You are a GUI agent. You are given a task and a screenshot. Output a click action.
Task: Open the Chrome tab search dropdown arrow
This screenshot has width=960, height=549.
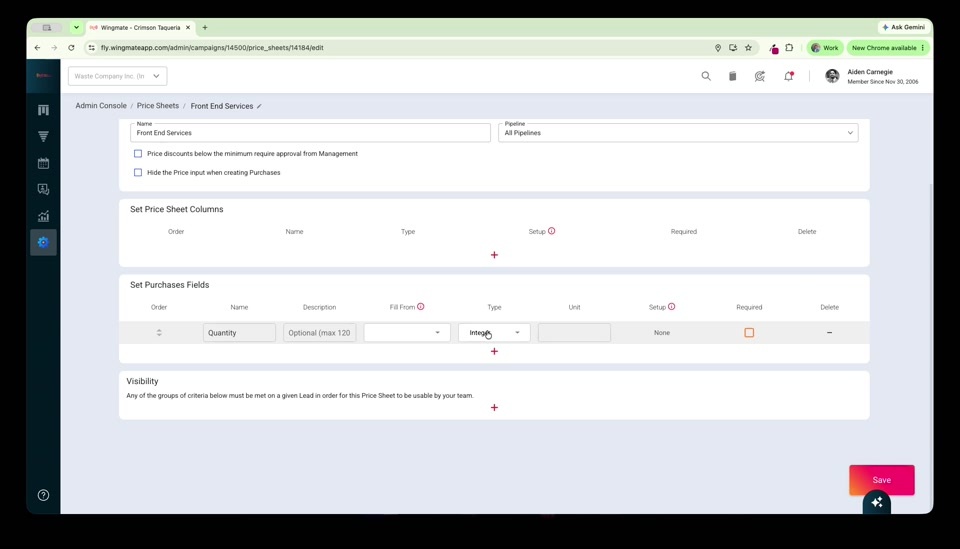click(x=76, y=28)
